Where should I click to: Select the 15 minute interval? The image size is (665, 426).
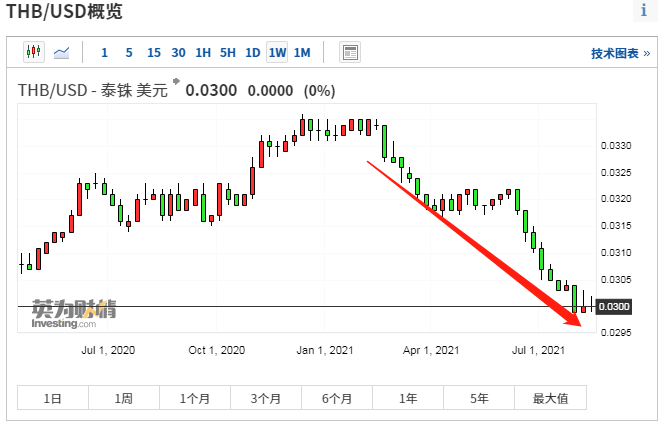pyautogui.click(x=154, y=53)
